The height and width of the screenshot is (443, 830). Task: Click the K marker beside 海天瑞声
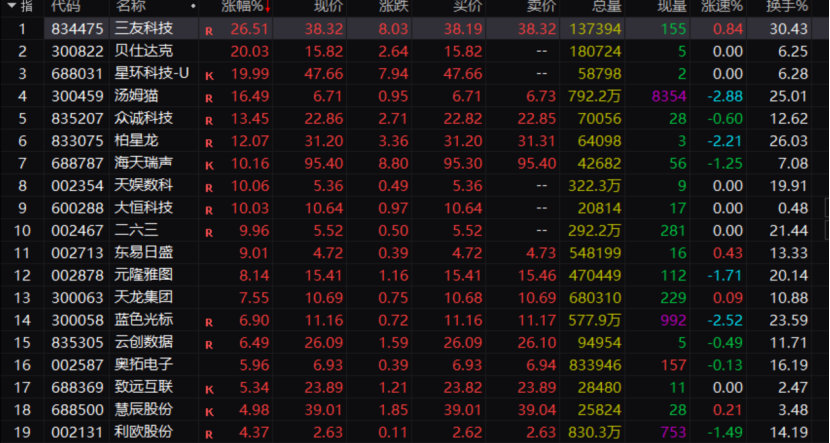point(209,163)
